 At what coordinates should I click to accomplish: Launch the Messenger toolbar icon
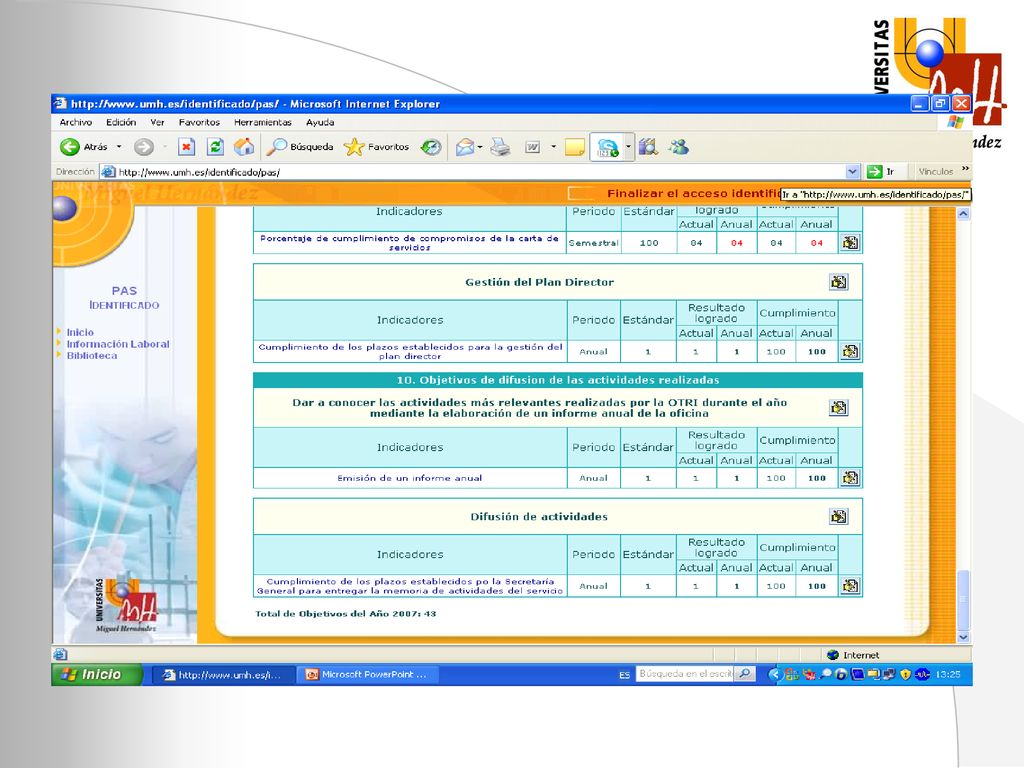tap(679, 147)
